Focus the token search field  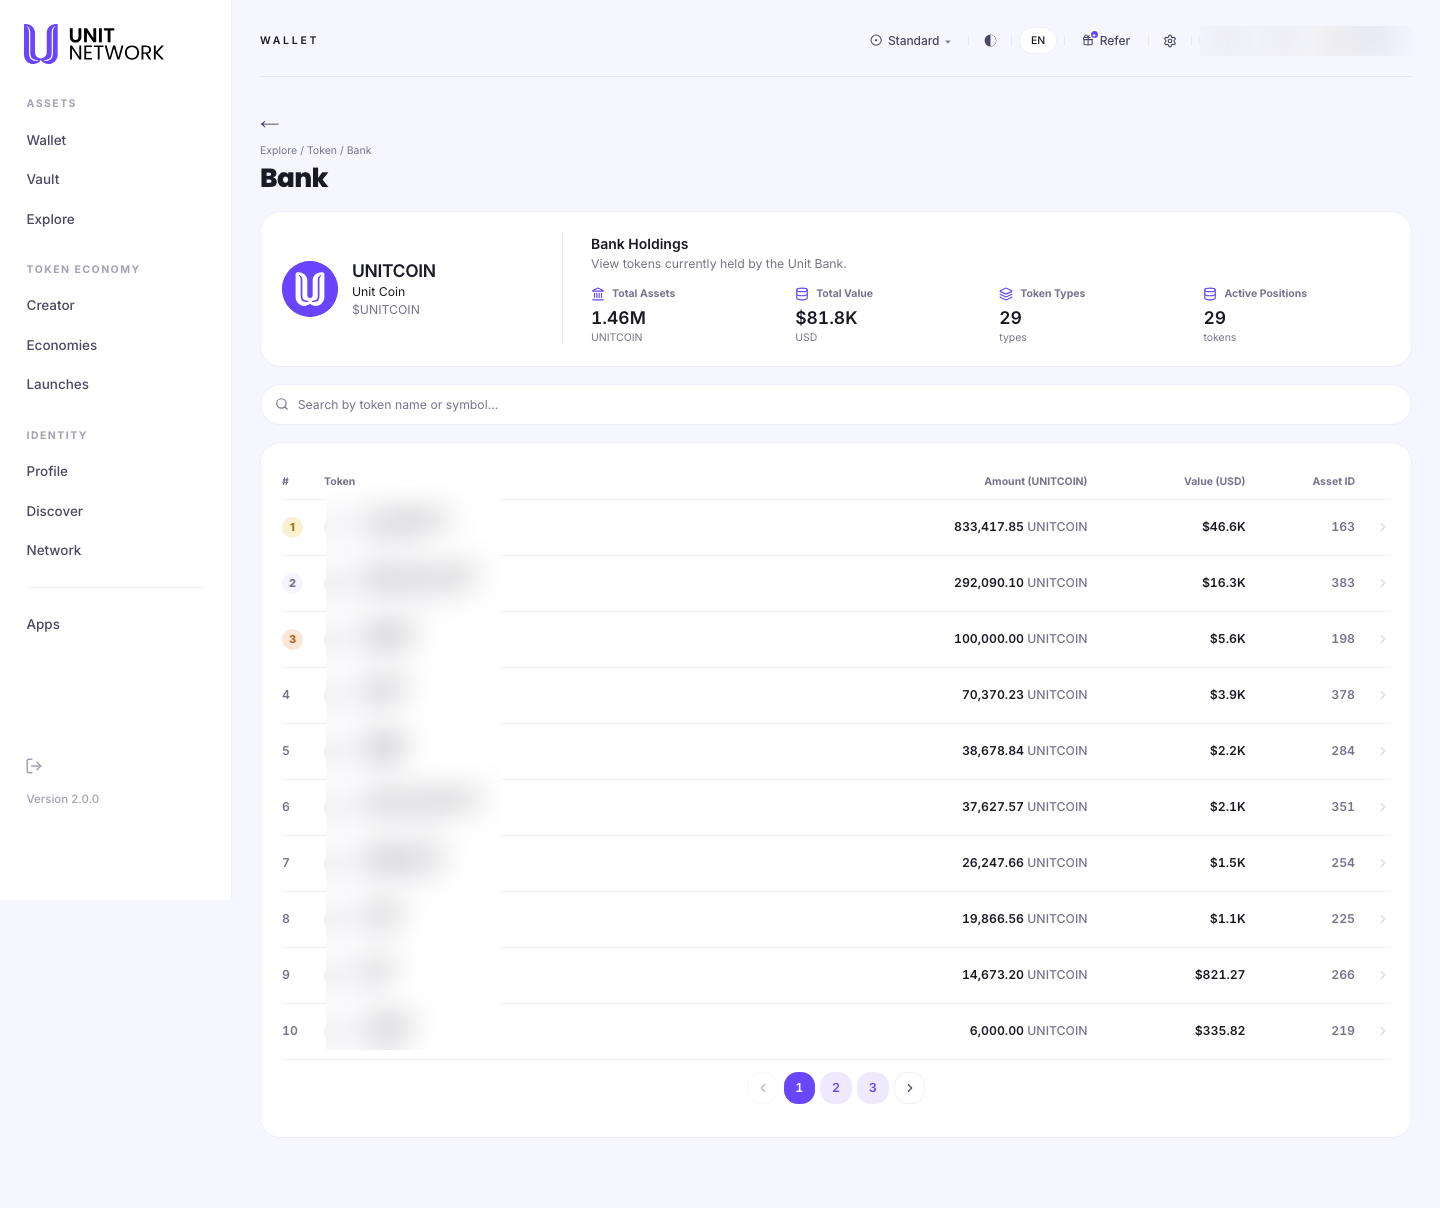click(836, 405)
